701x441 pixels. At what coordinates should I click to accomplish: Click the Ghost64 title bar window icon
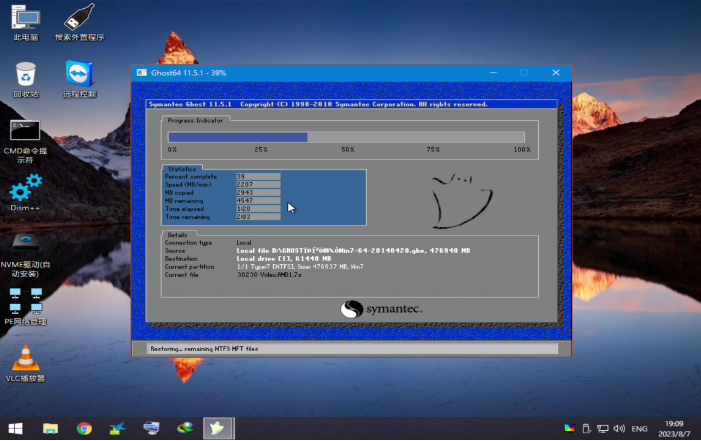tap(142, 72)
